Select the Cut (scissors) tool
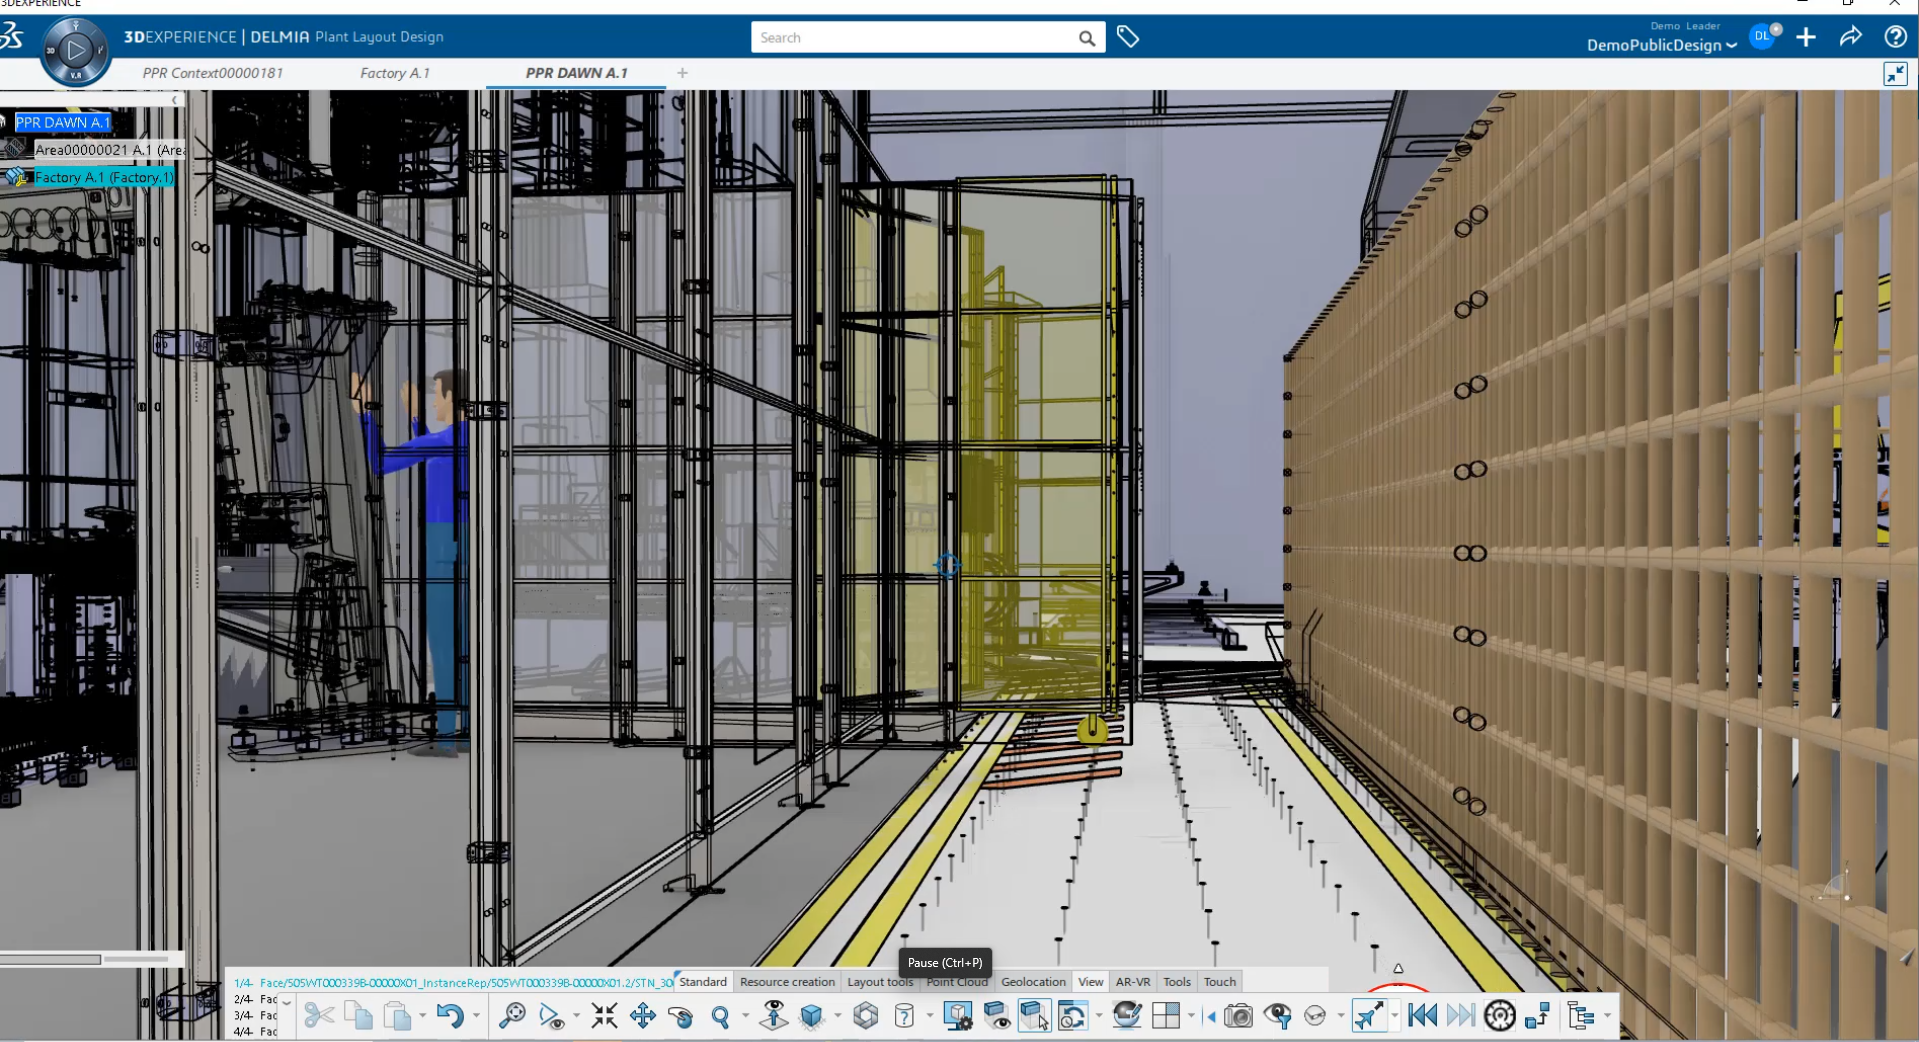The image size is (1919, 1042). point(318,1015)
